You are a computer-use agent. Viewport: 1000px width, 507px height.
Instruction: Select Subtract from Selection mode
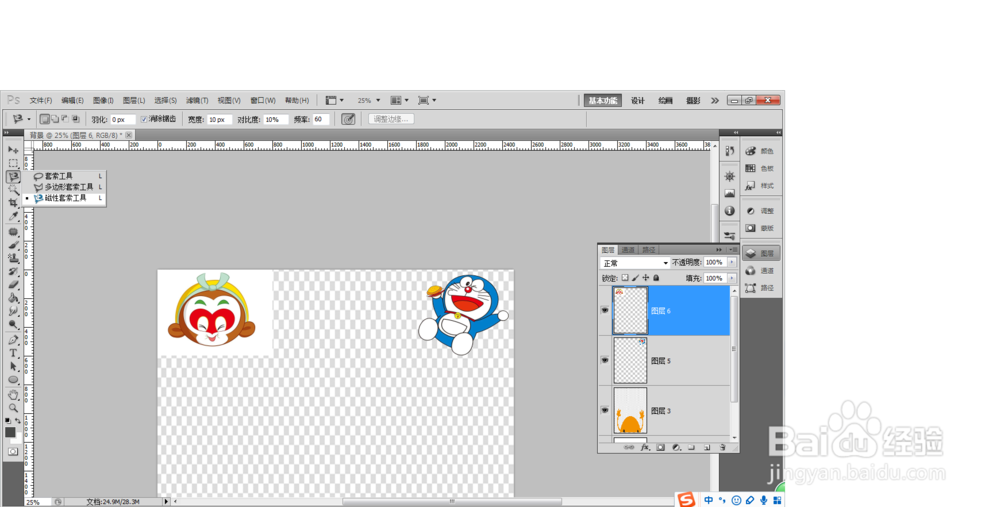[x=65, y=119]
